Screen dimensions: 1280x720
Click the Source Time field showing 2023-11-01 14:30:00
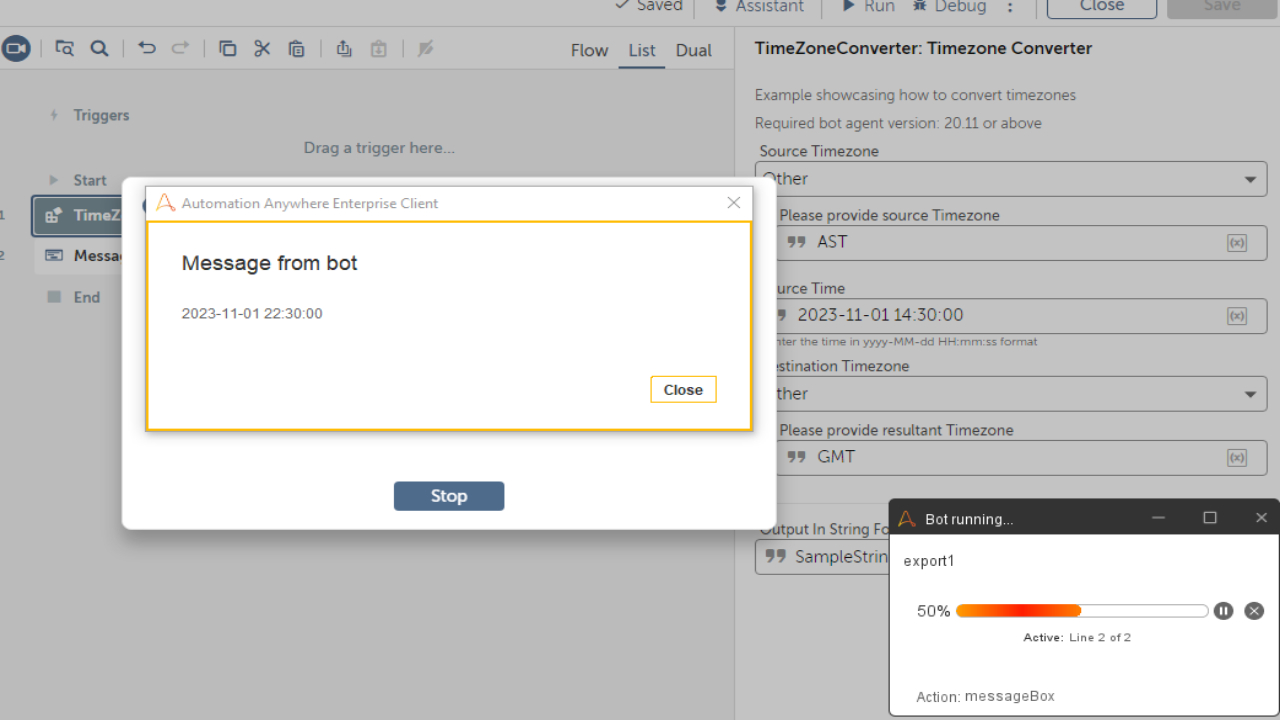[x=1011, y=316]
